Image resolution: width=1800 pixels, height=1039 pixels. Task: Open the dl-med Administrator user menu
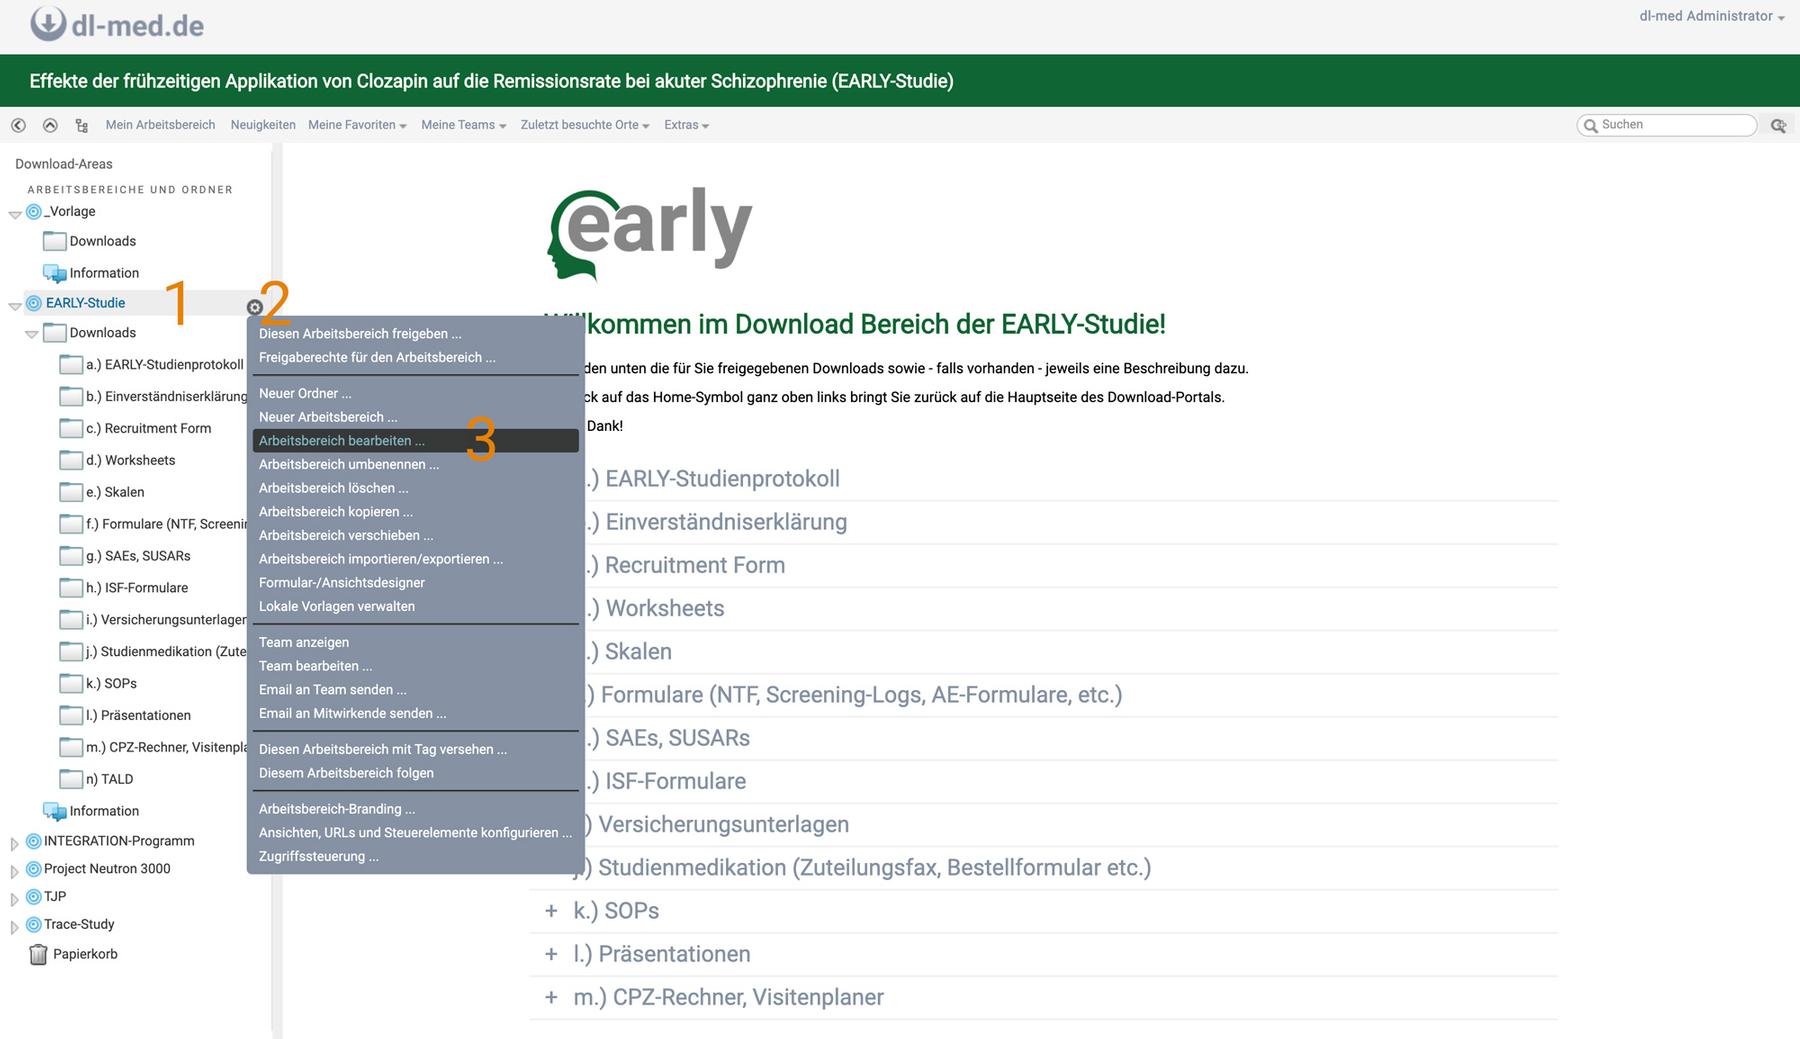pyautogui.click(x=1711, y=16)
